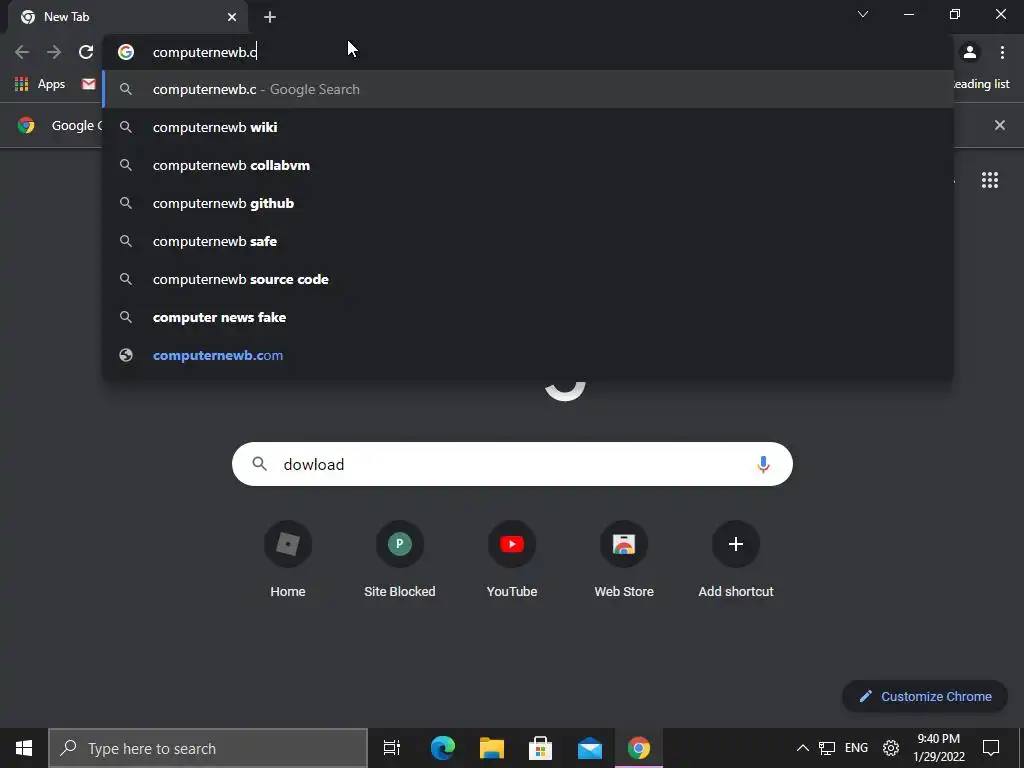The image size is (1024, 768).
Task: Open the Chrome profile avatar icon
Action: coord(970,52)
